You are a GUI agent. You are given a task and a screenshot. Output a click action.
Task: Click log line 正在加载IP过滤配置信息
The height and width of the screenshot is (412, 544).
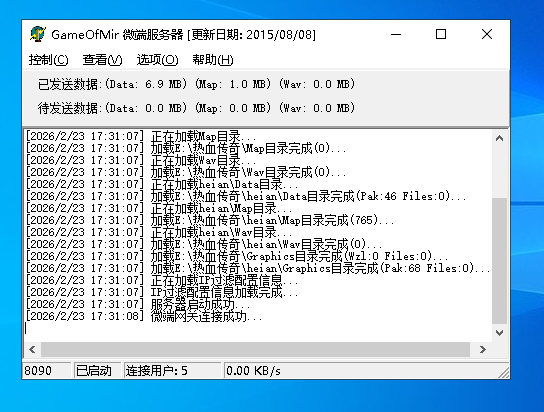162,280
